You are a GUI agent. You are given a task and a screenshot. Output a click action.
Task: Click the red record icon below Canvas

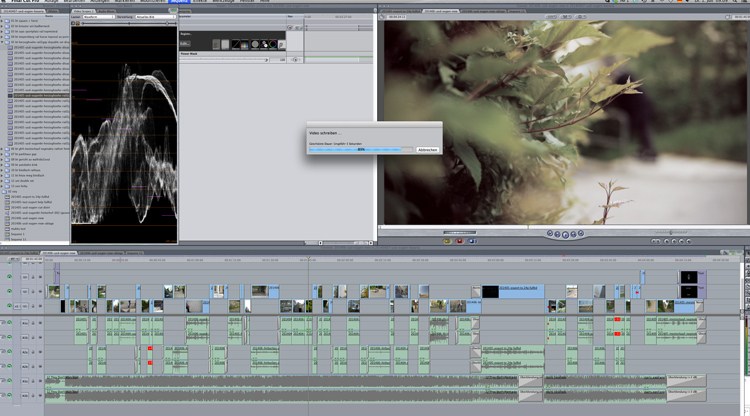tap(460, 241)
